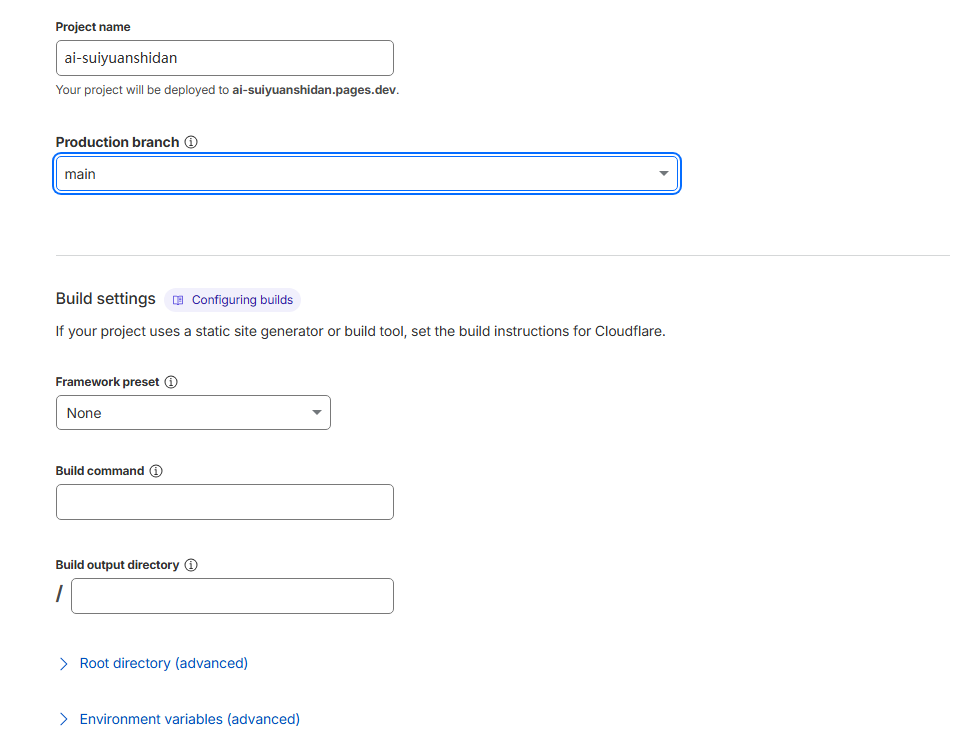969x736 pixels.
Task: Click the Root directory chevron icon
Action: (64, 663)
